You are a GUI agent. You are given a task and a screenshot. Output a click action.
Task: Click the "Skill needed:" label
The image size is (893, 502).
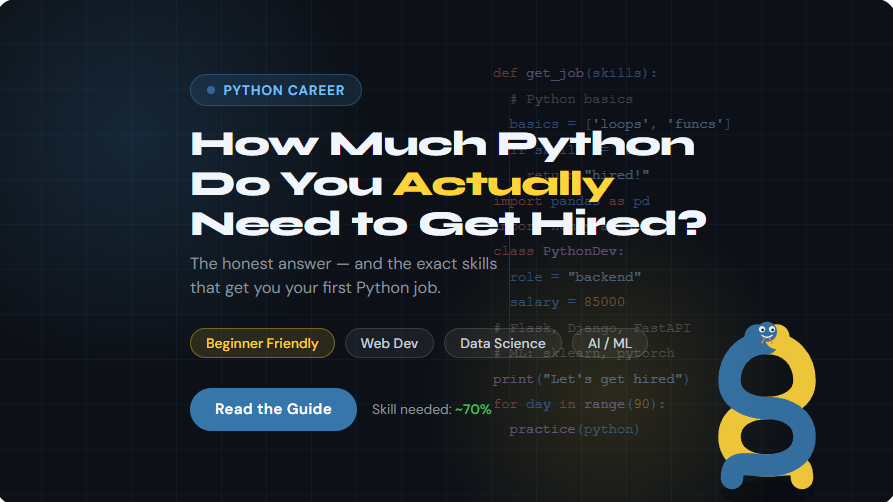click(x=412, y=409)
